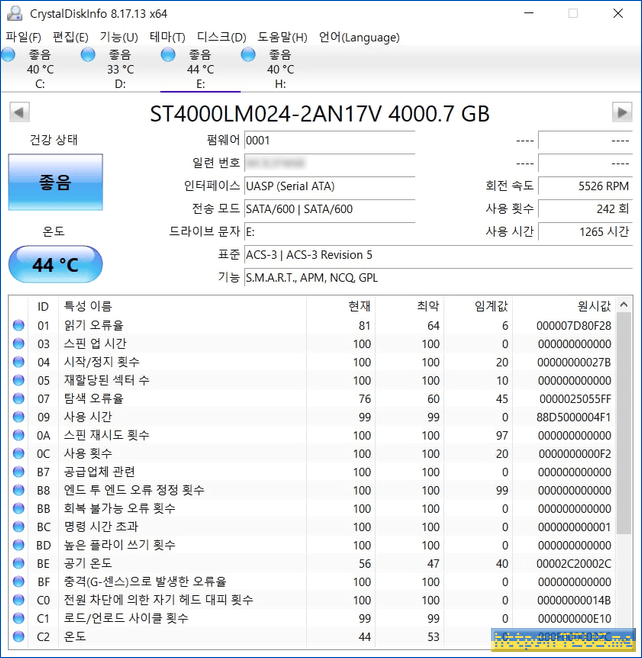This screenshot has height=658, width=642.
Task: Click the 원시값 column header
Action: (564, 306)
